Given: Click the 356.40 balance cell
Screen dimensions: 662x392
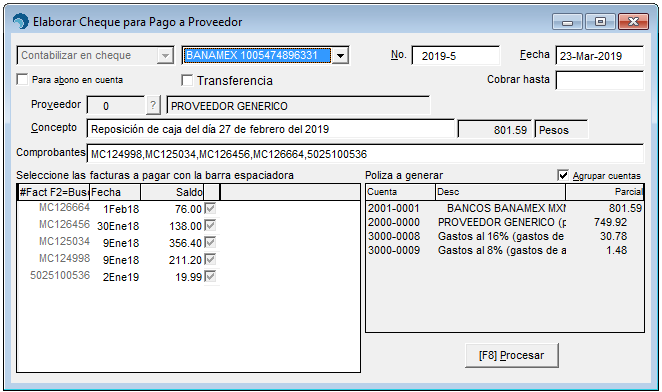Looking at the screenshot, I should pyautogui.click(x=185, y=243).
